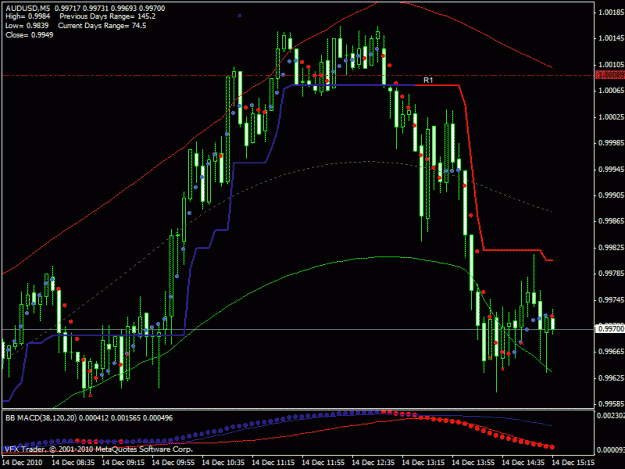Screen dimensions: 625x469
Task: Click the 'Previous Days Range= 145.2' readout
Action: [108, 17]
